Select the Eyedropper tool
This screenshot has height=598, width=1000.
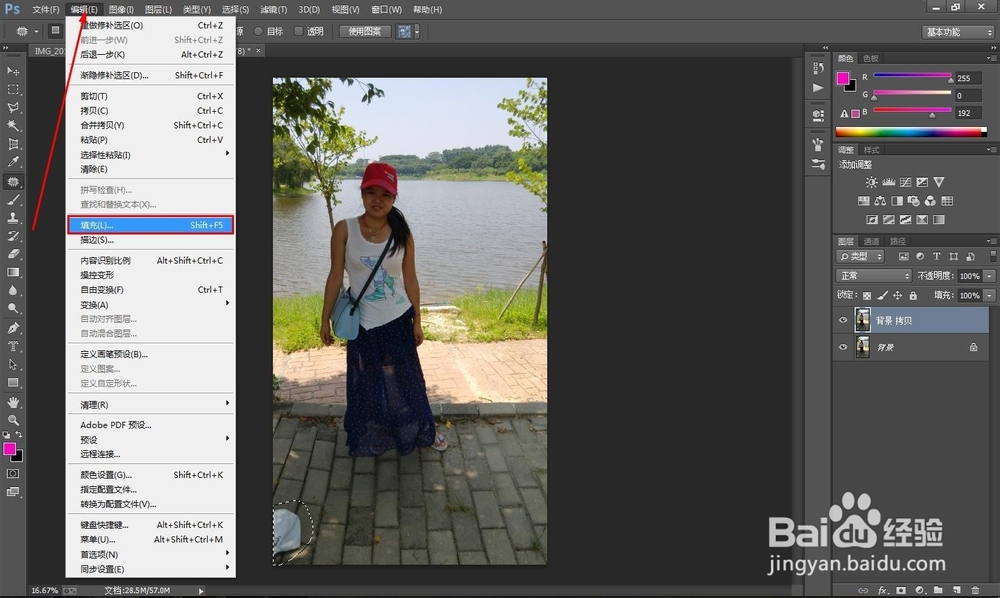(x=13, y=162)
